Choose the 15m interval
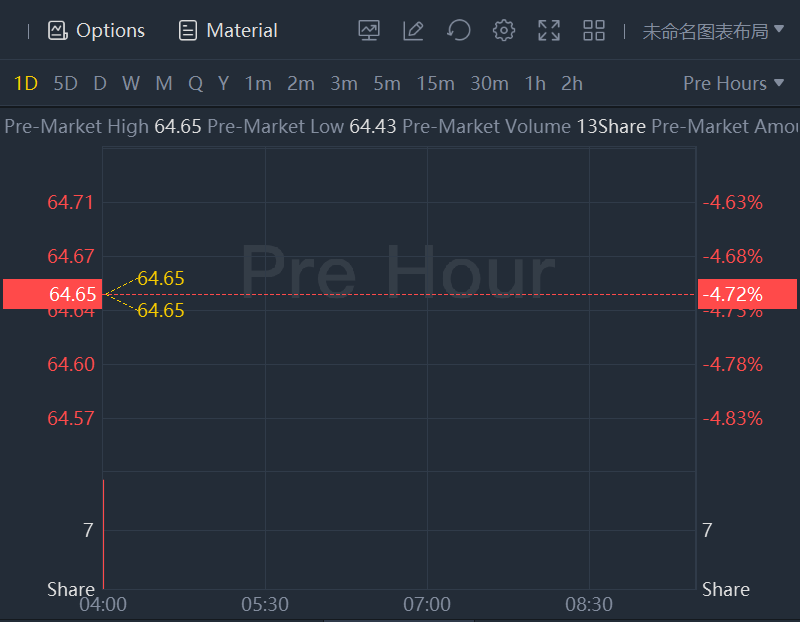 [435, 83]
